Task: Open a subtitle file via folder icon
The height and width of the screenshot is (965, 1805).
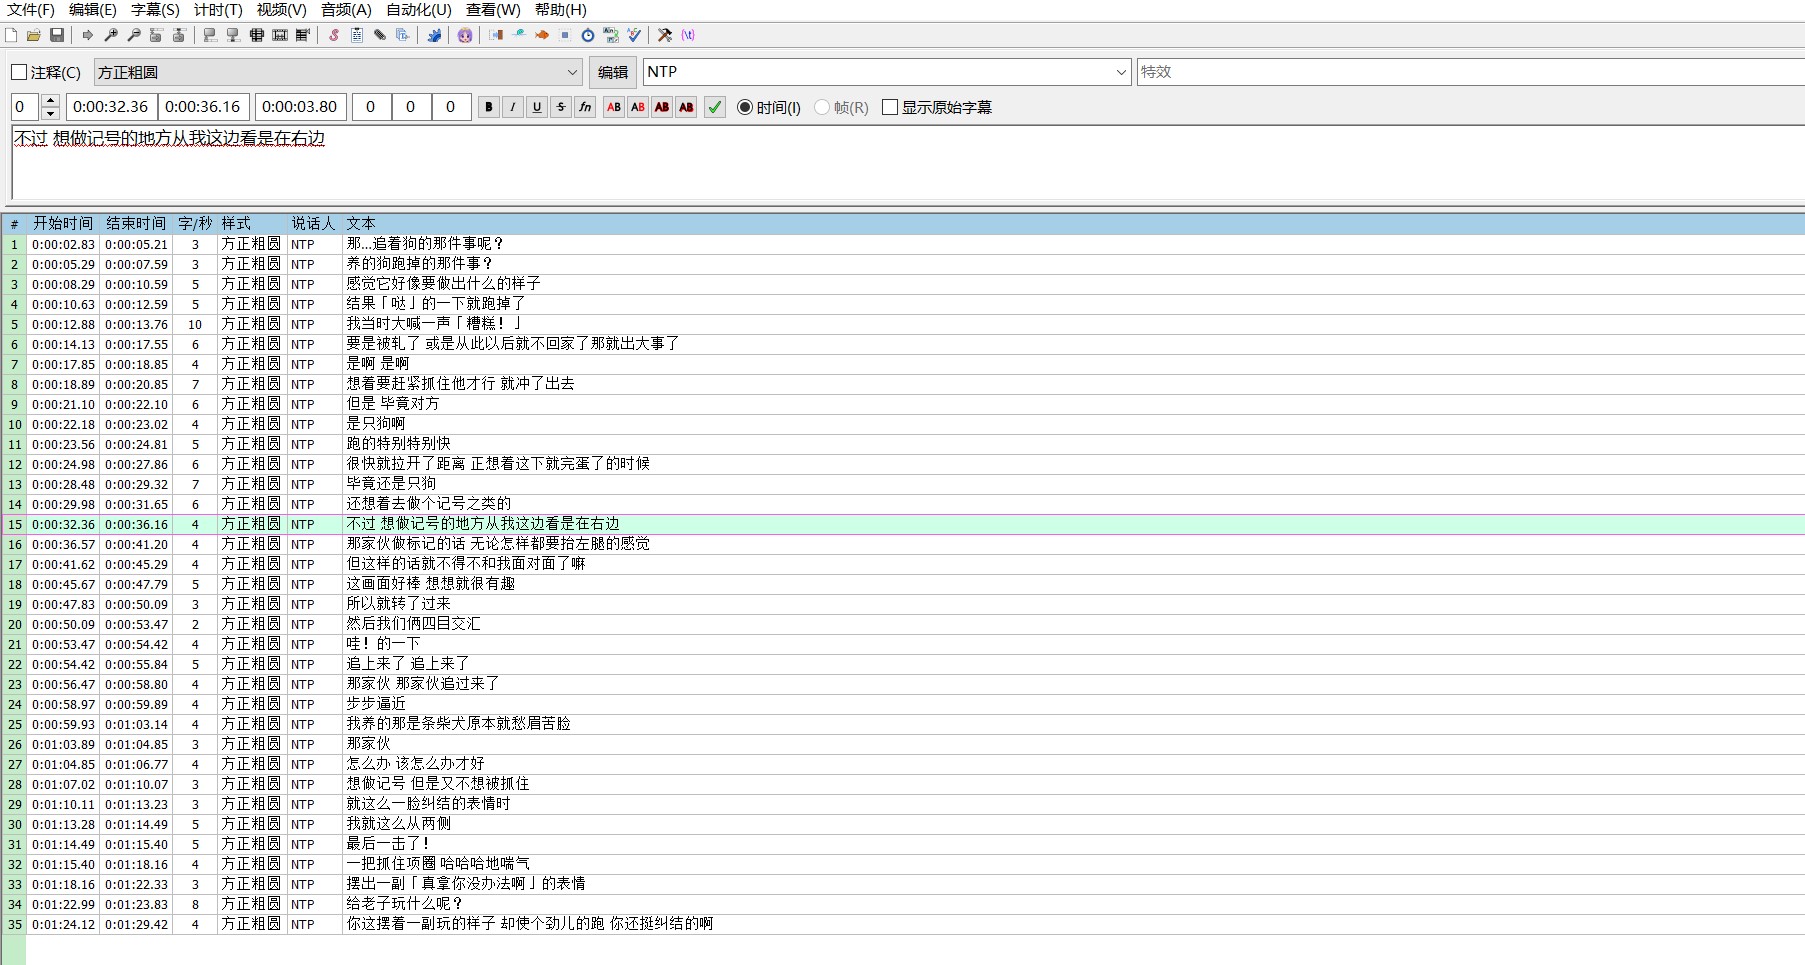Action: [34, 35]
